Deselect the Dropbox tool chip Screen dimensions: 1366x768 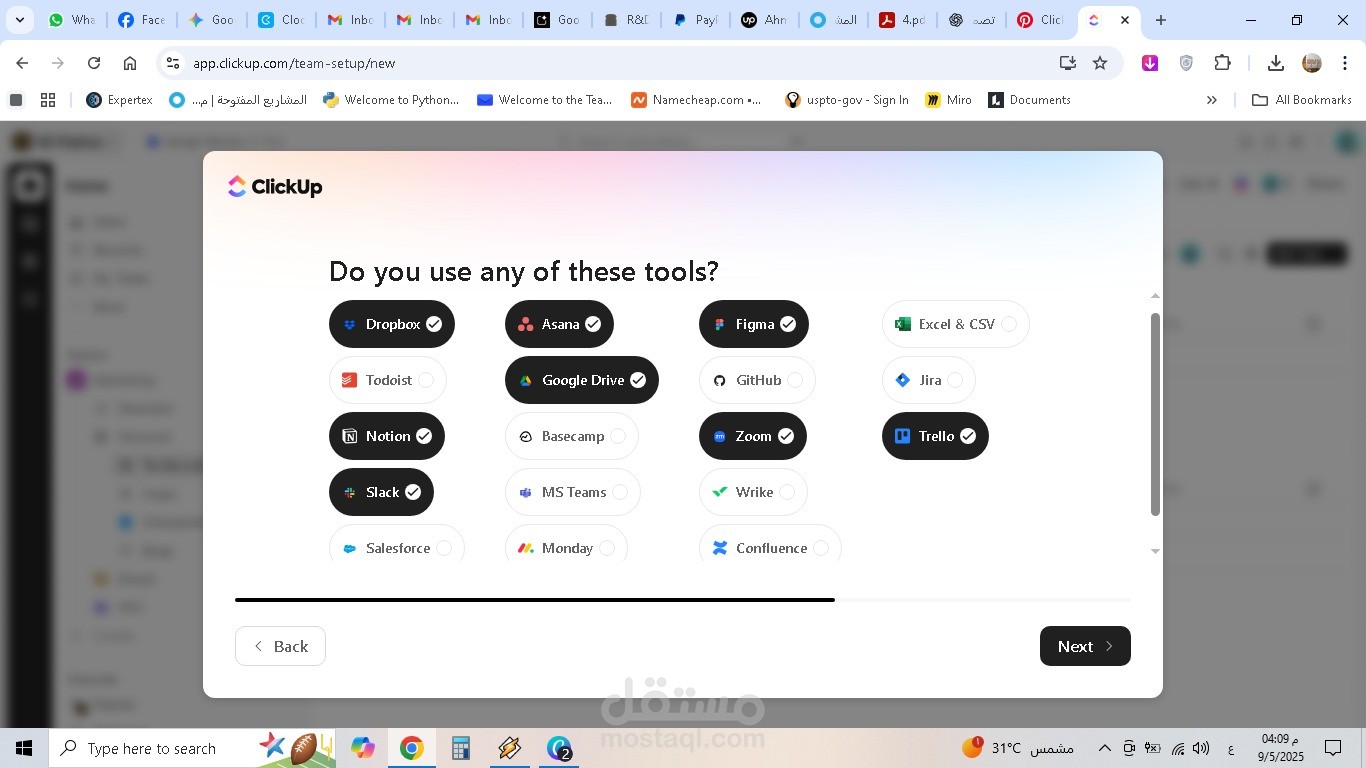(392, 324)
